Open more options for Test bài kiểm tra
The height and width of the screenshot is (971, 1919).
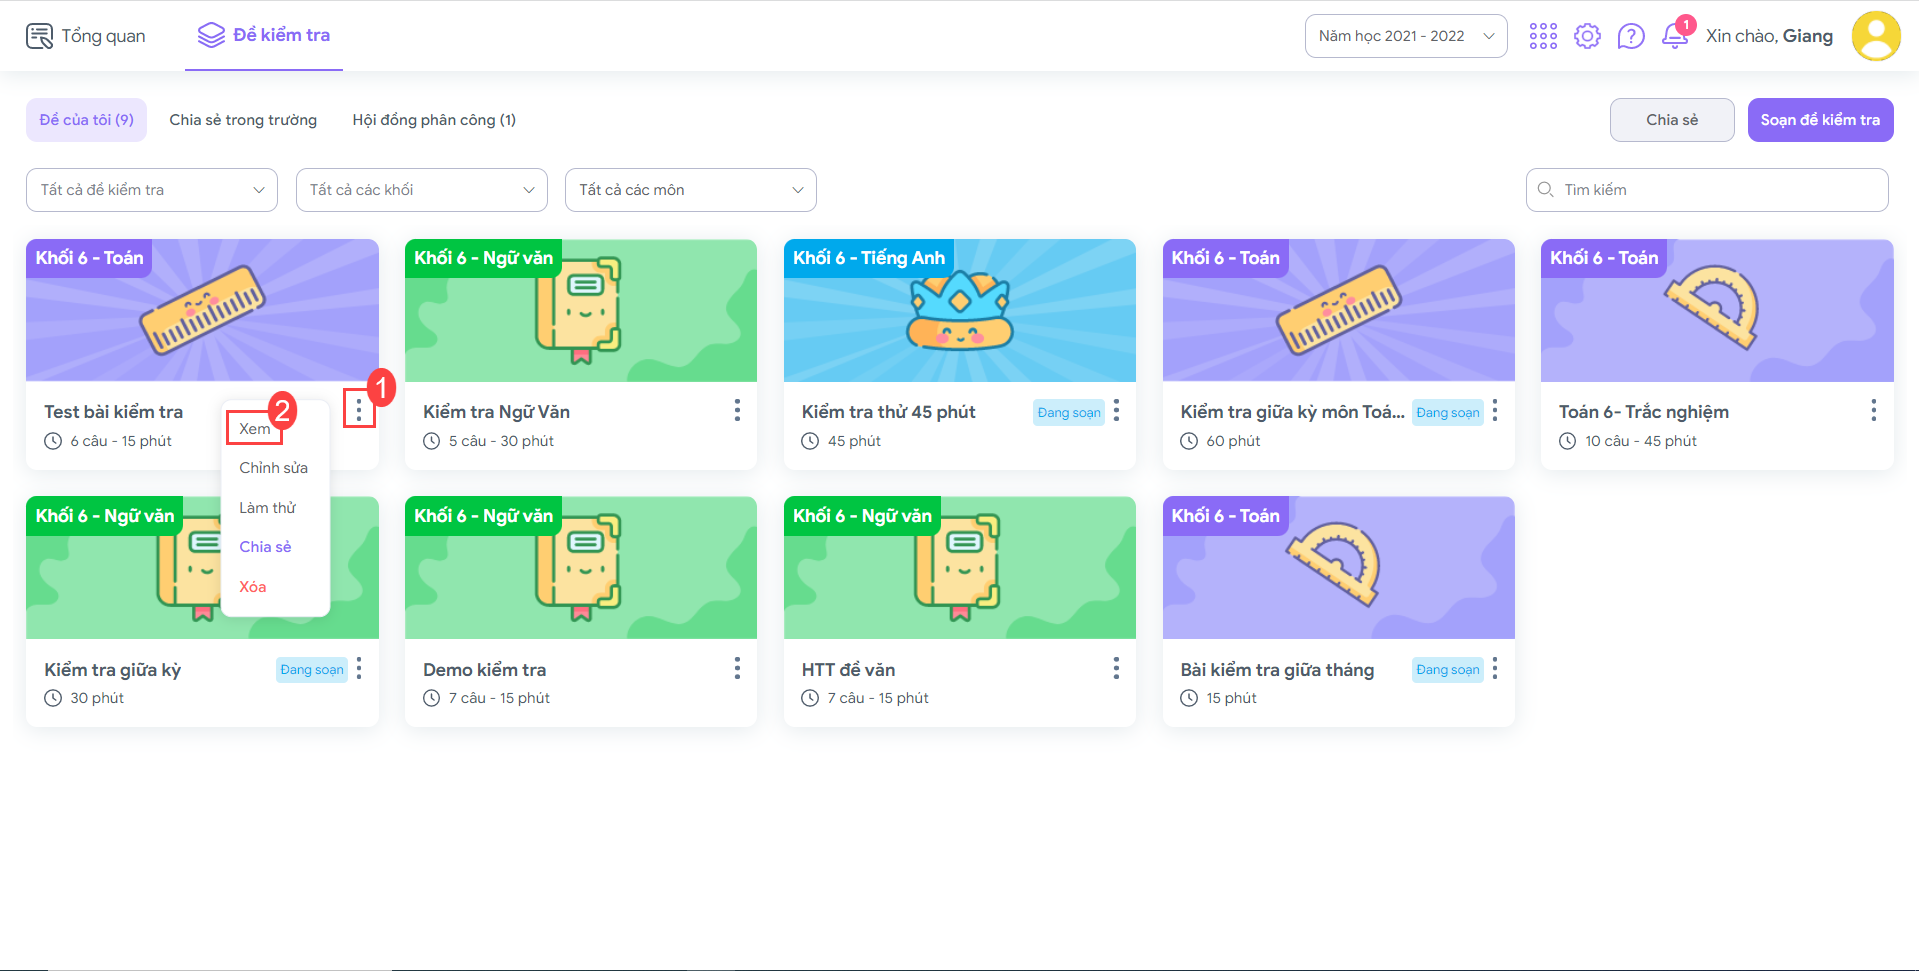(x=359, y=409)
